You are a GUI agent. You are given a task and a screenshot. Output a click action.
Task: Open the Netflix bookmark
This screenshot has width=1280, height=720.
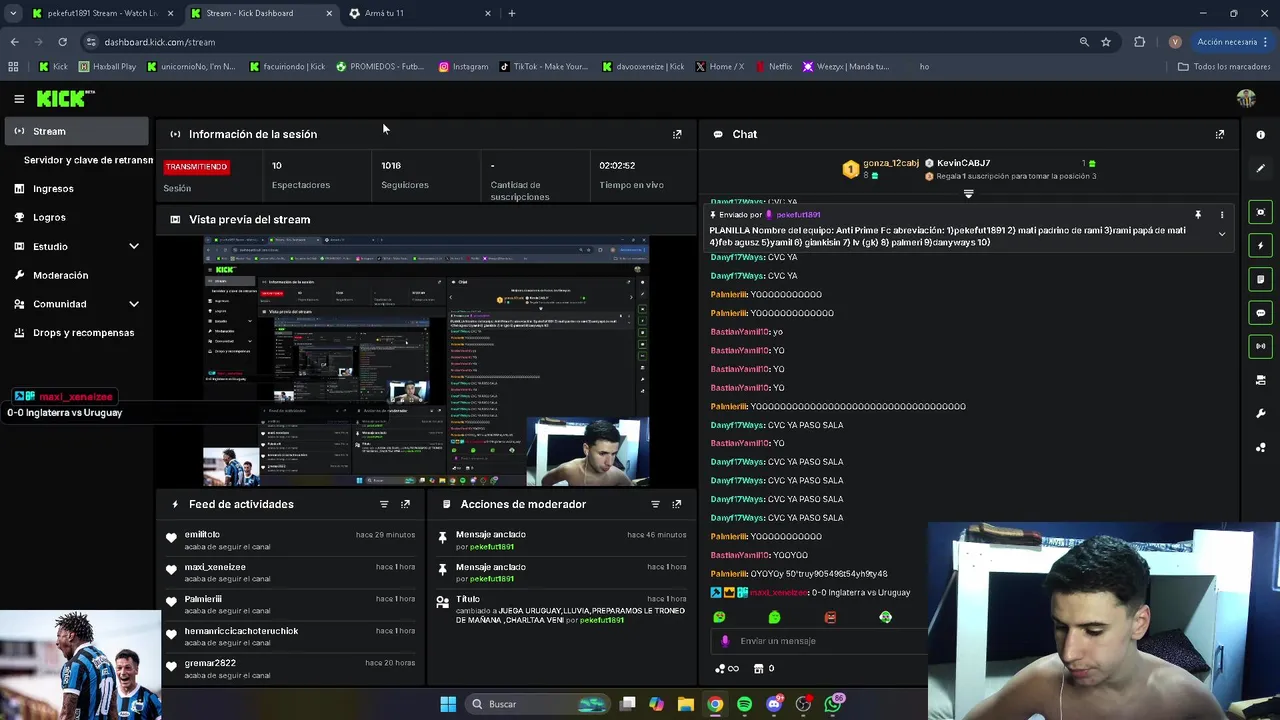(774, 67)
